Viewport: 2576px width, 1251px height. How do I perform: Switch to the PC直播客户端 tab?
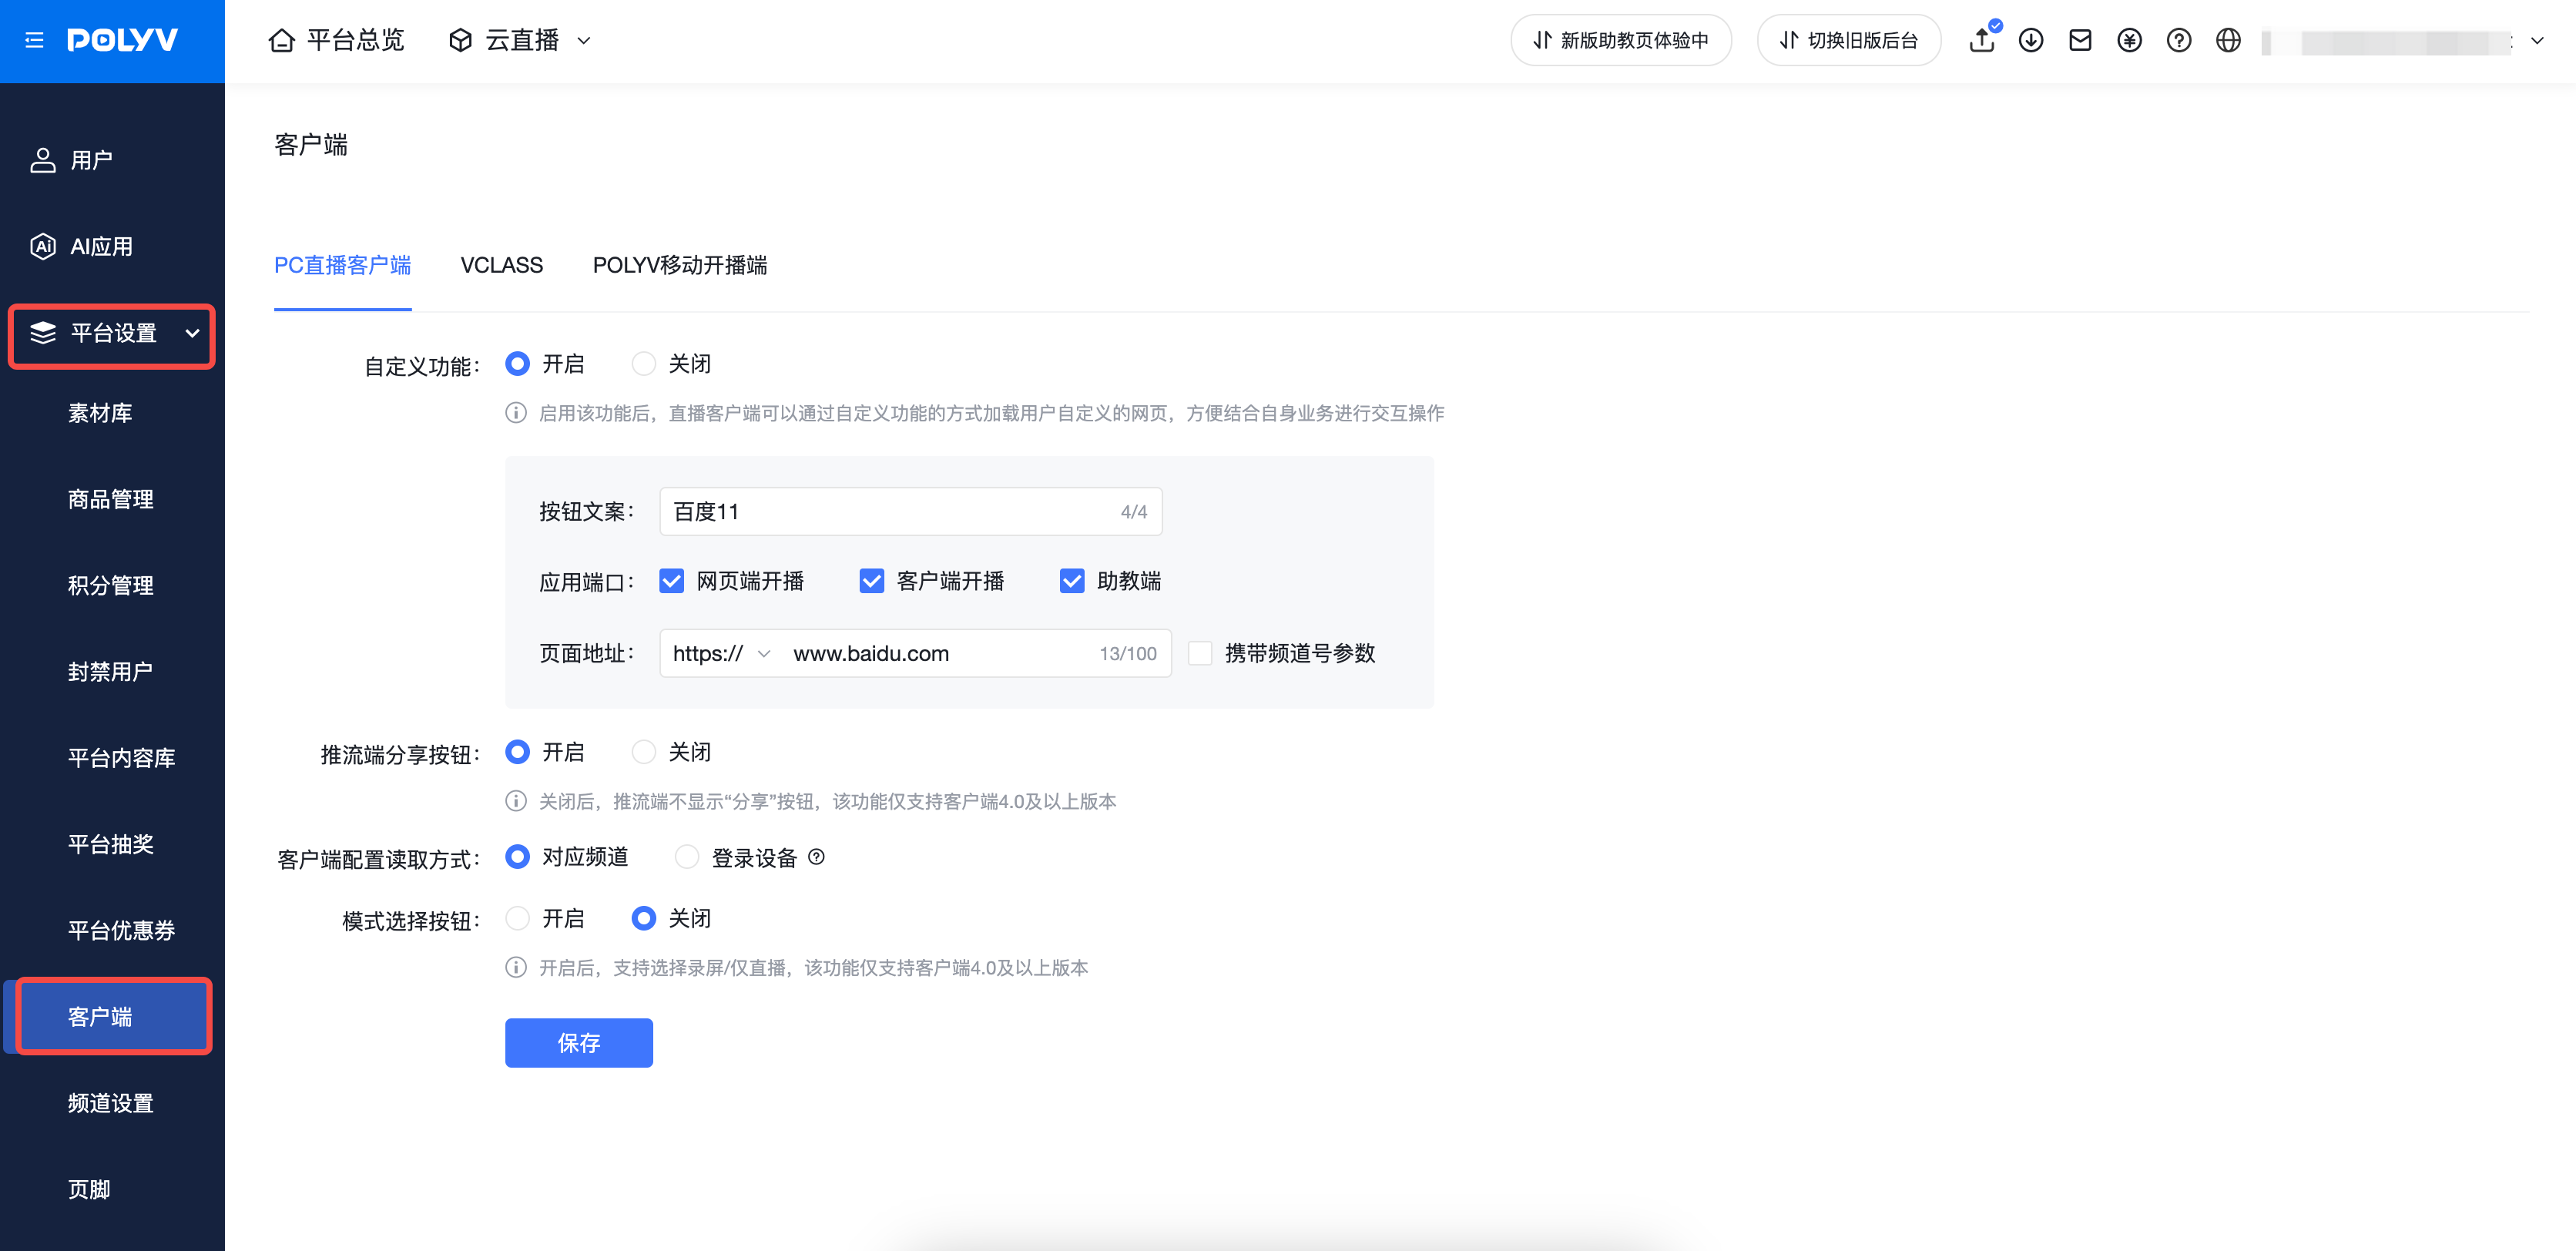[342, 265]
